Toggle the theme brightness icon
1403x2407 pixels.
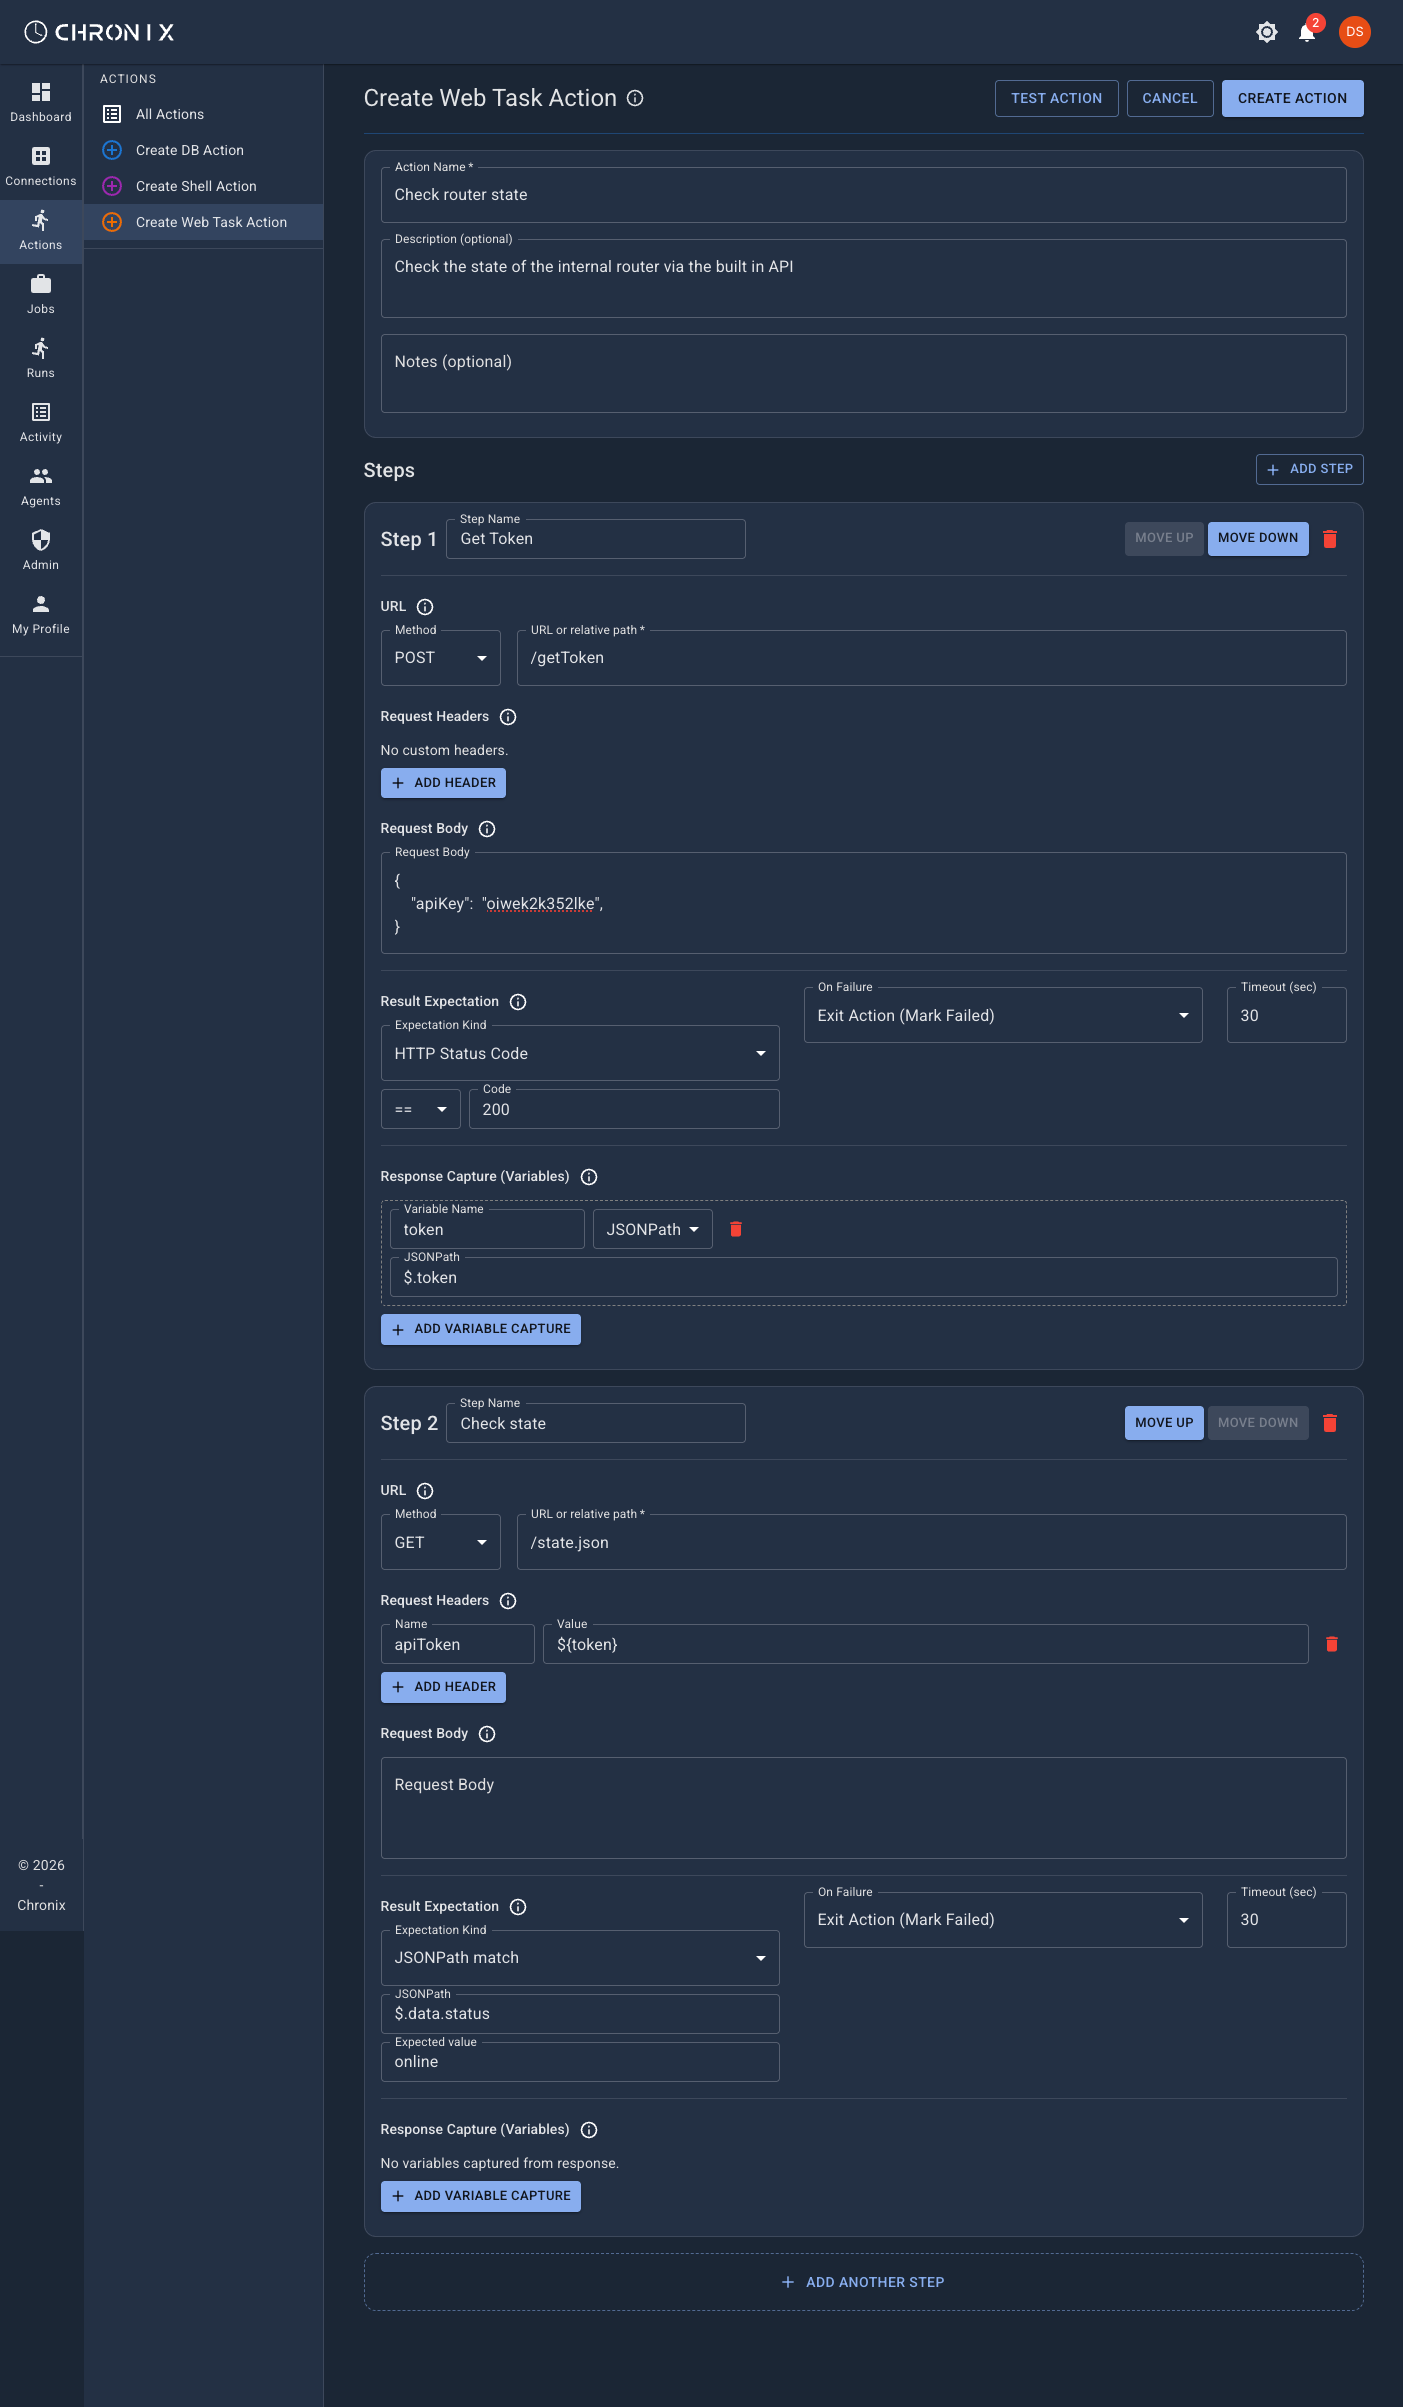click(1267, 32)
